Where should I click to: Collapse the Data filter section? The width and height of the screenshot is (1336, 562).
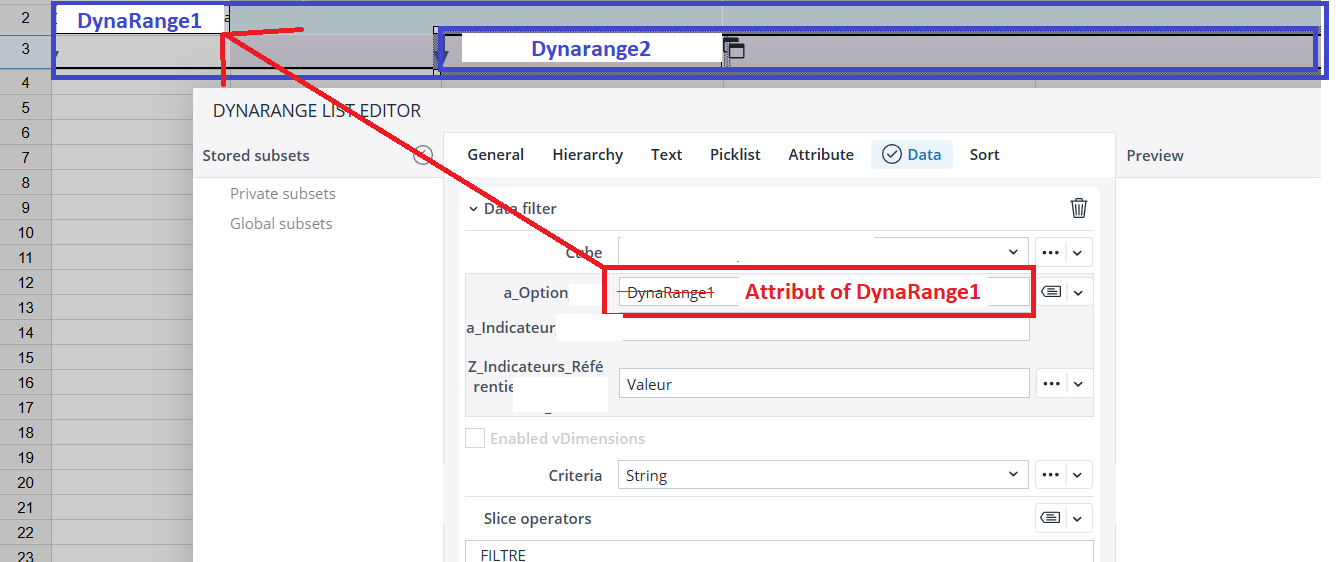473,209
